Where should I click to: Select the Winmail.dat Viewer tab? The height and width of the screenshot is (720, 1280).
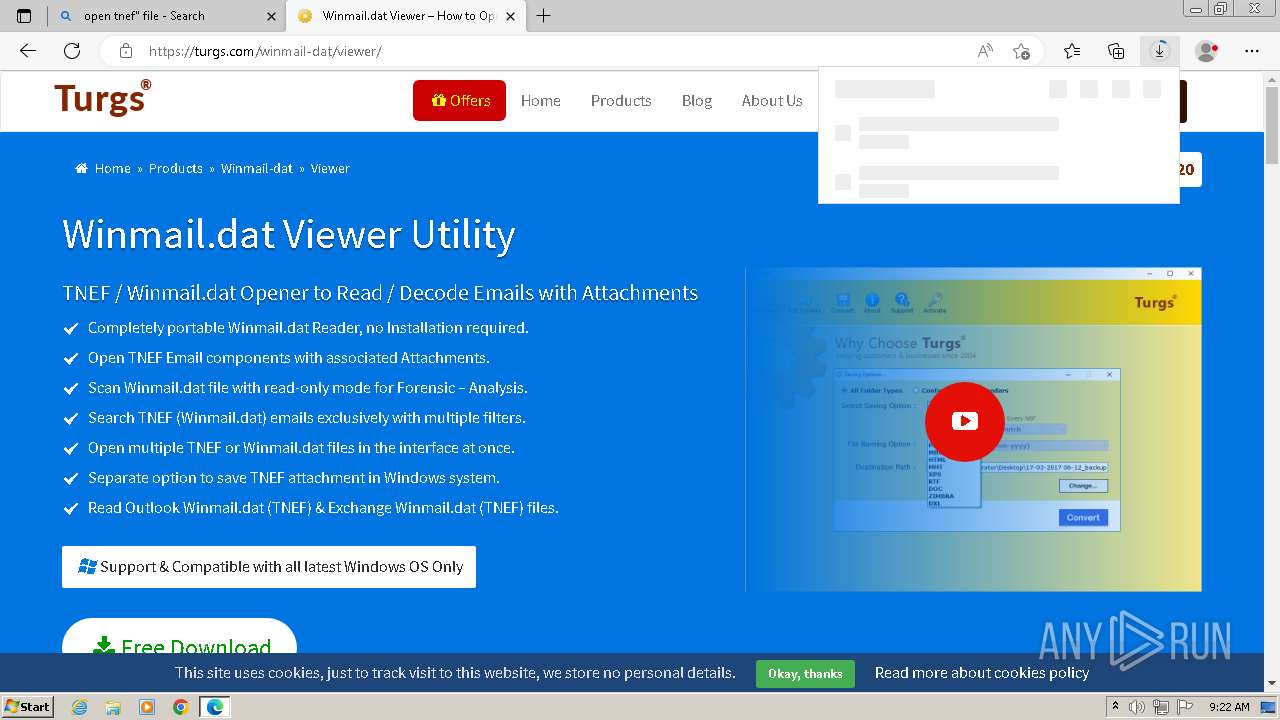tap(405, 16)
